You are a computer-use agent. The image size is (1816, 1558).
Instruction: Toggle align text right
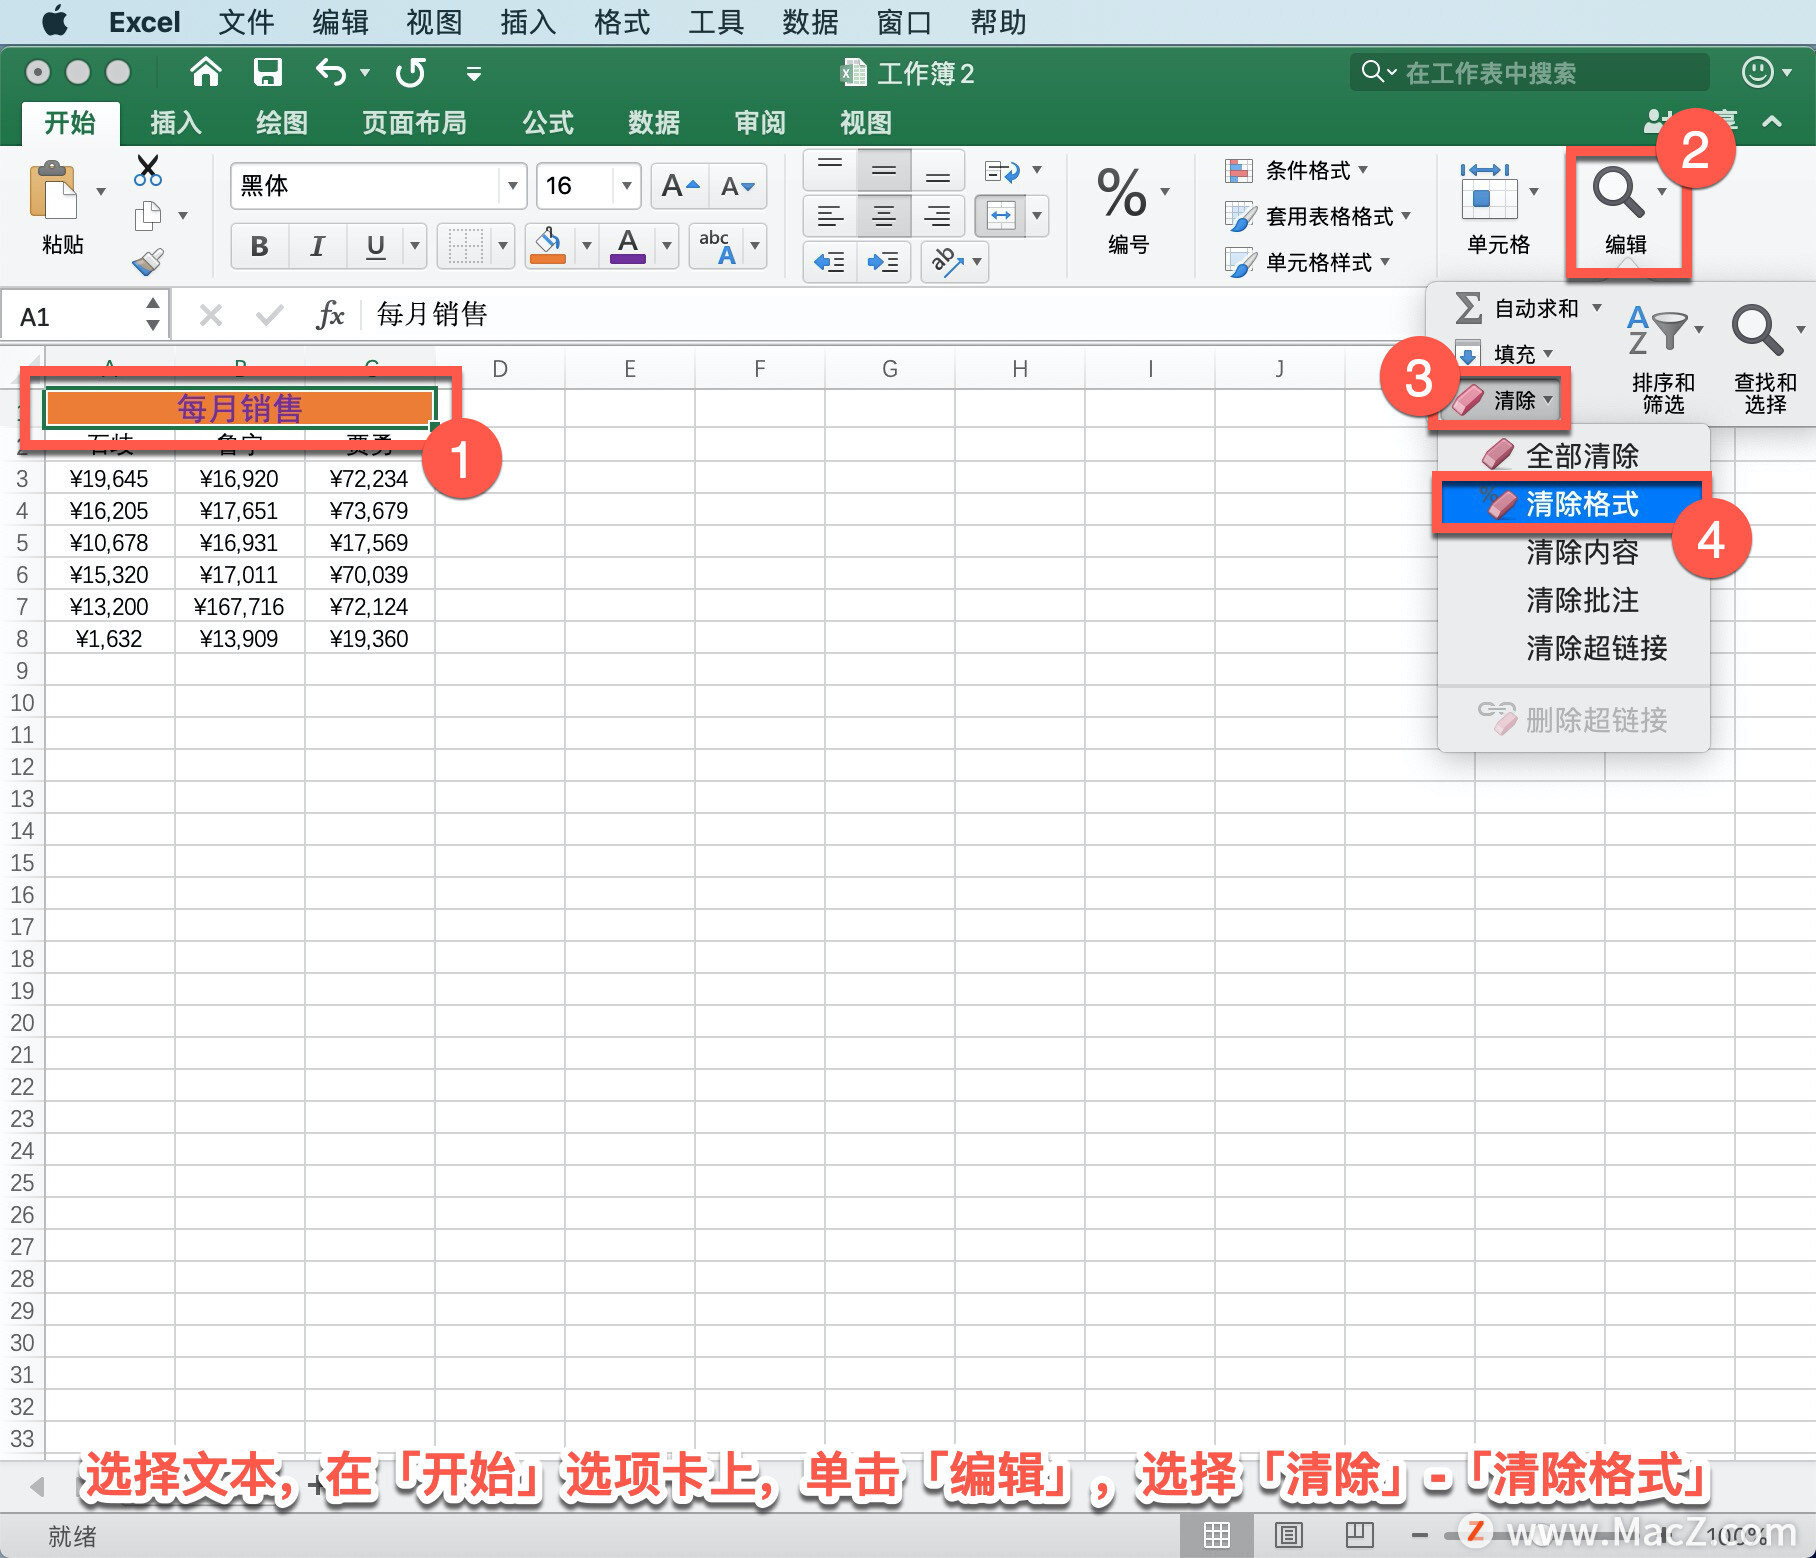[x=937, y=216]
